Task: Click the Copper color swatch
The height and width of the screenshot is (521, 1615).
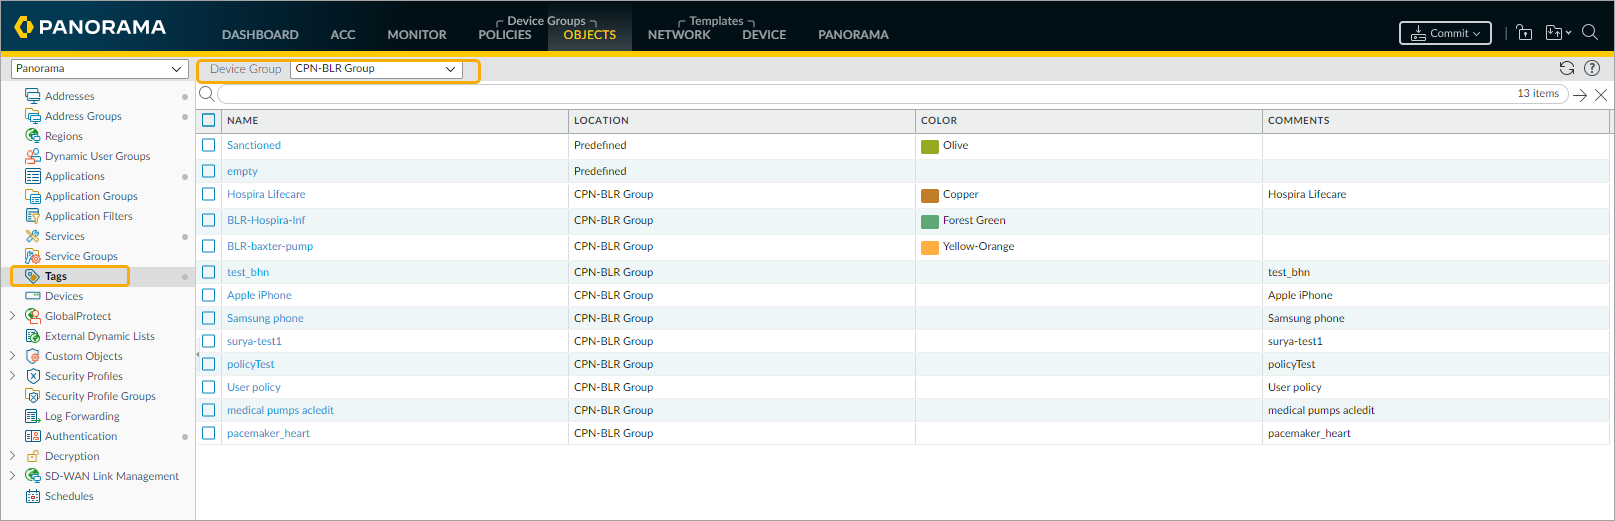Action: coord(930,195)
